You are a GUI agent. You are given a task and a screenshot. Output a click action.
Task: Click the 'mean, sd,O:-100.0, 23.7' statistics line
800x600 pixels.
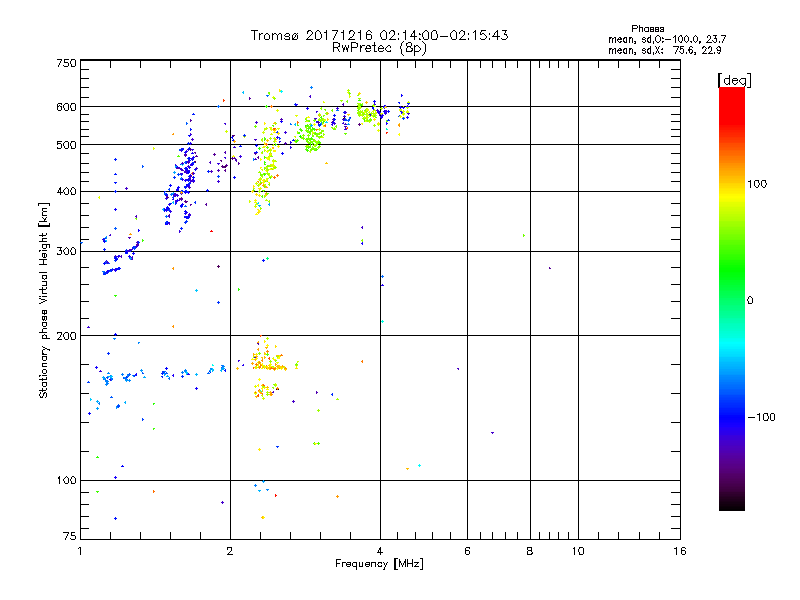tap(667, 39)
